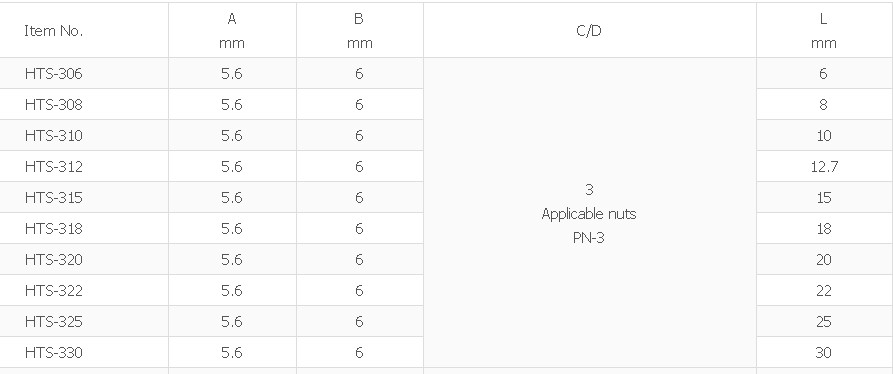This screenshot has height=374, width=893.
Task: Click the B mm column header
Action: [359, 31]
